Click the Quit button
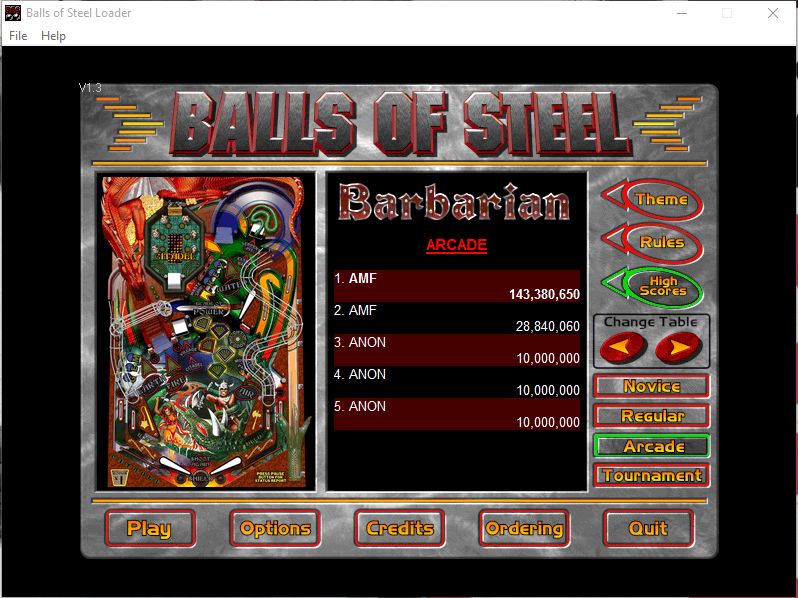The image size is (798, 598). point(648,529)
